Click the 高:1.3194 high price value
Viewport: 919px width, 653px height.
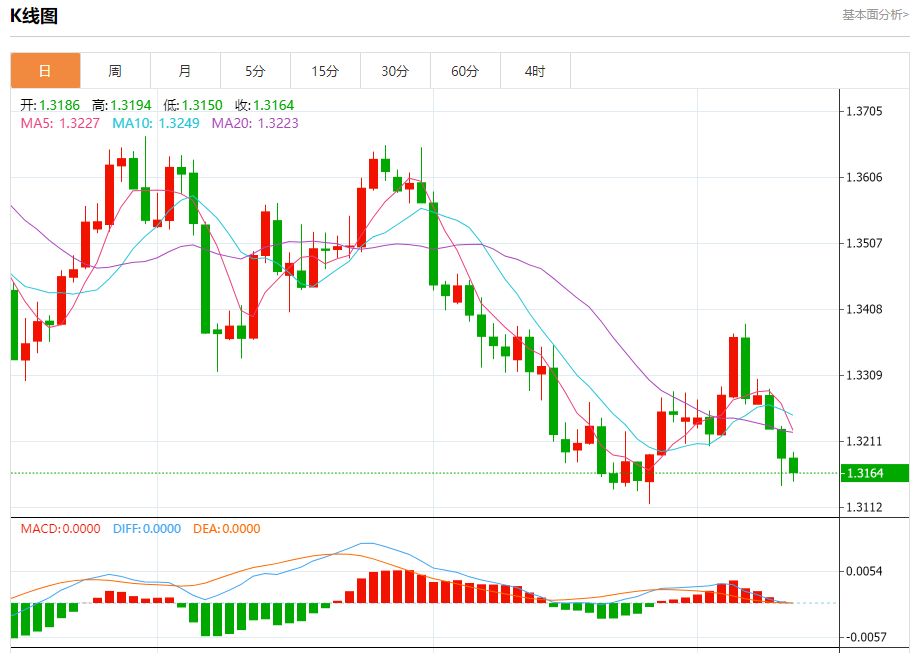tap(121, 106)
